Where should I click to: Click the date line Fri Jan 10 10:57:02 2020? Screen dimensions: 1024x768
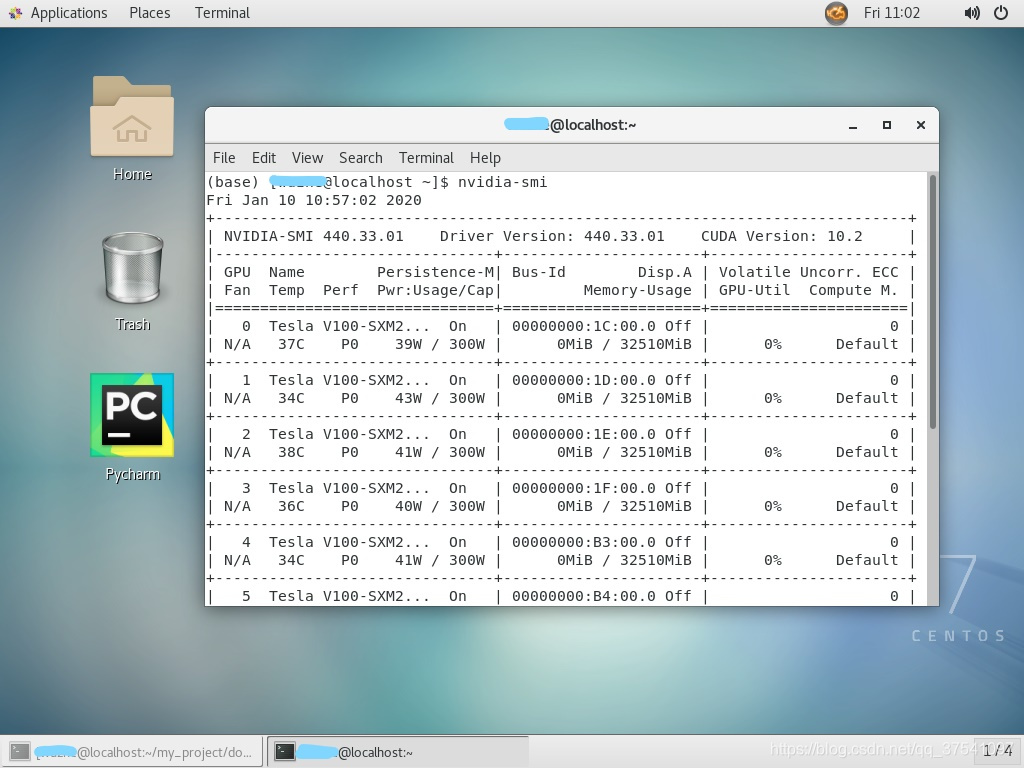[314, 200]
